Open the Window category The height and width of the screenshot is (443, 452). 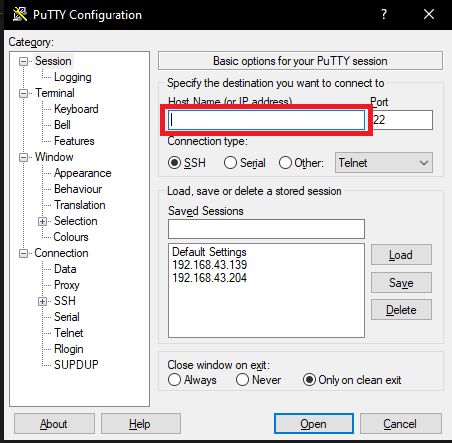click(x=54, y=157)
